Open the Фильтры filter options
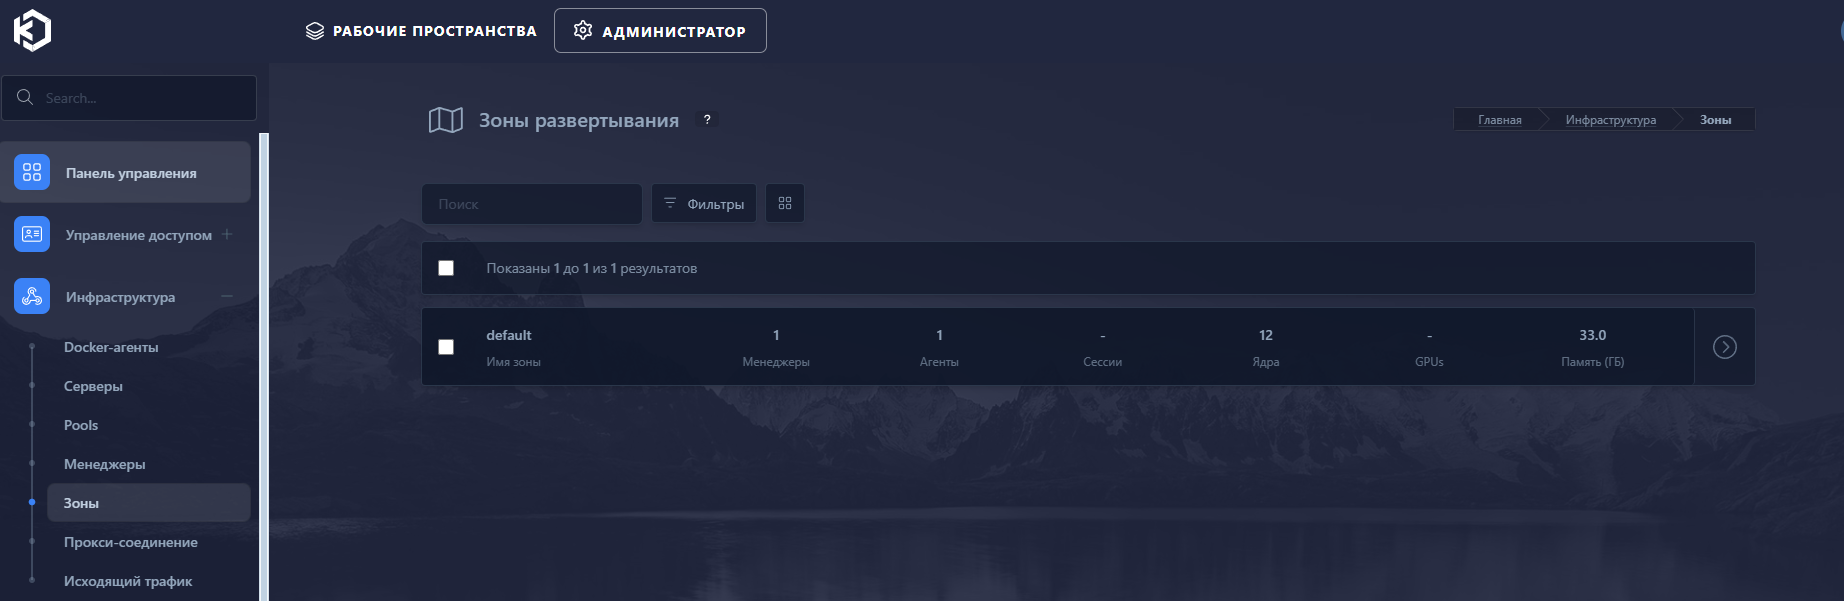The height and width of the screenshot is (601, 1844). pyautogui.click(x=704, y=203)
